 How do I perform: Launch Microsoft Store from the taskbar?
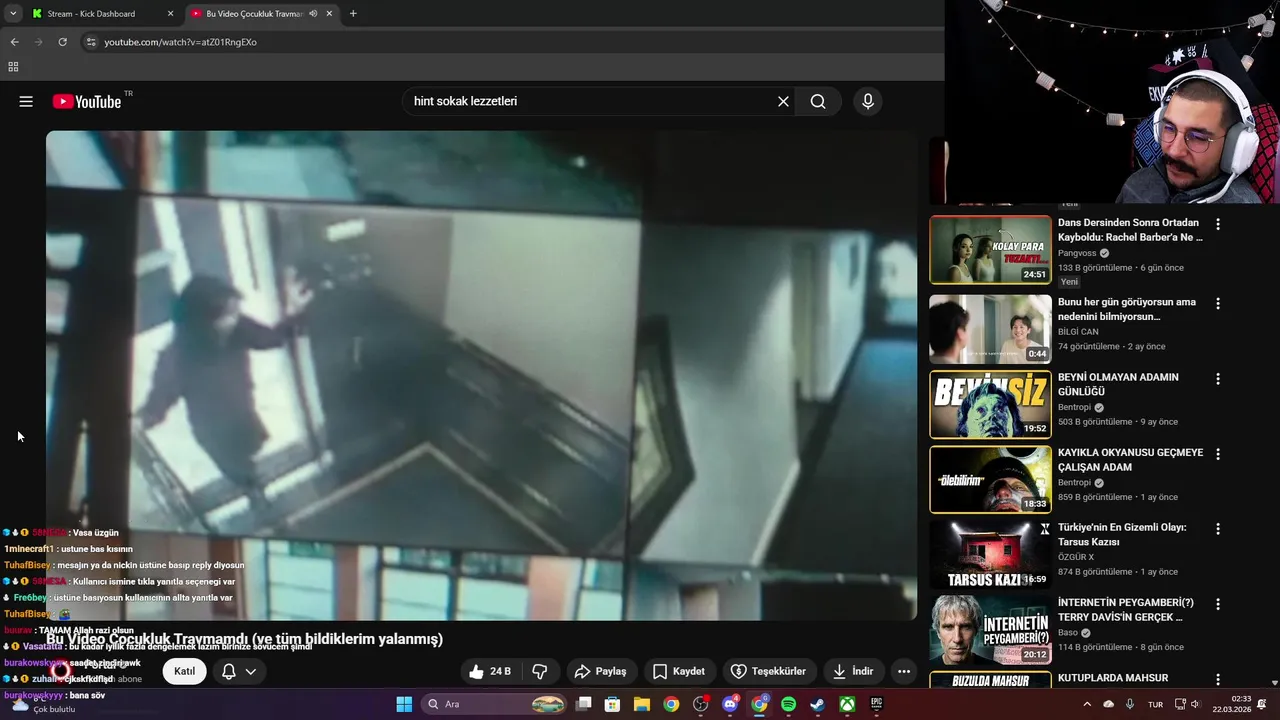(x=613, y=704)
